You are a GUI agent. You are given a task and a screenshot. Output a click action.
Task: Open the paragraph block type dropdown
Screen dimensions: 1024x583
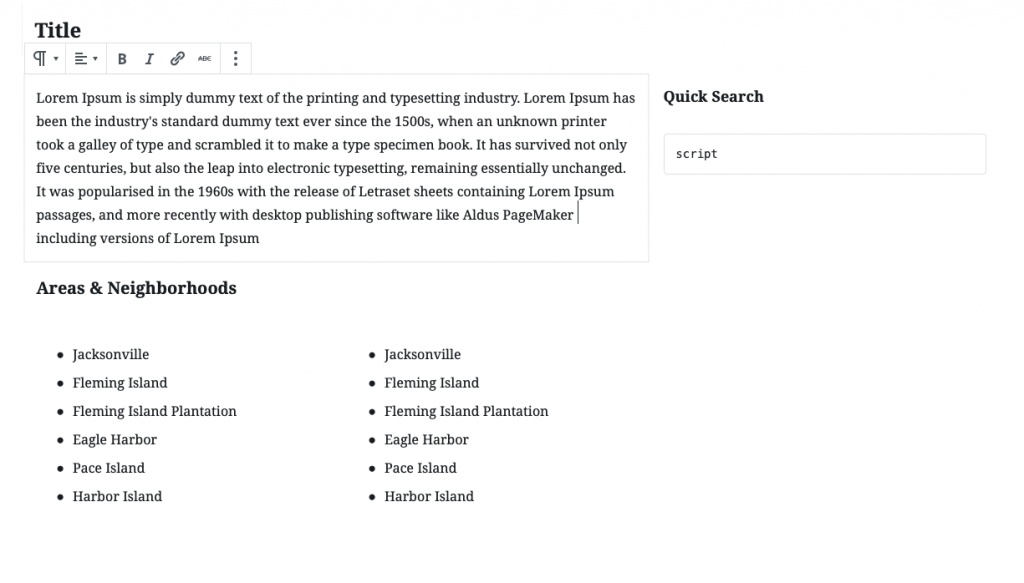[46, 59]
